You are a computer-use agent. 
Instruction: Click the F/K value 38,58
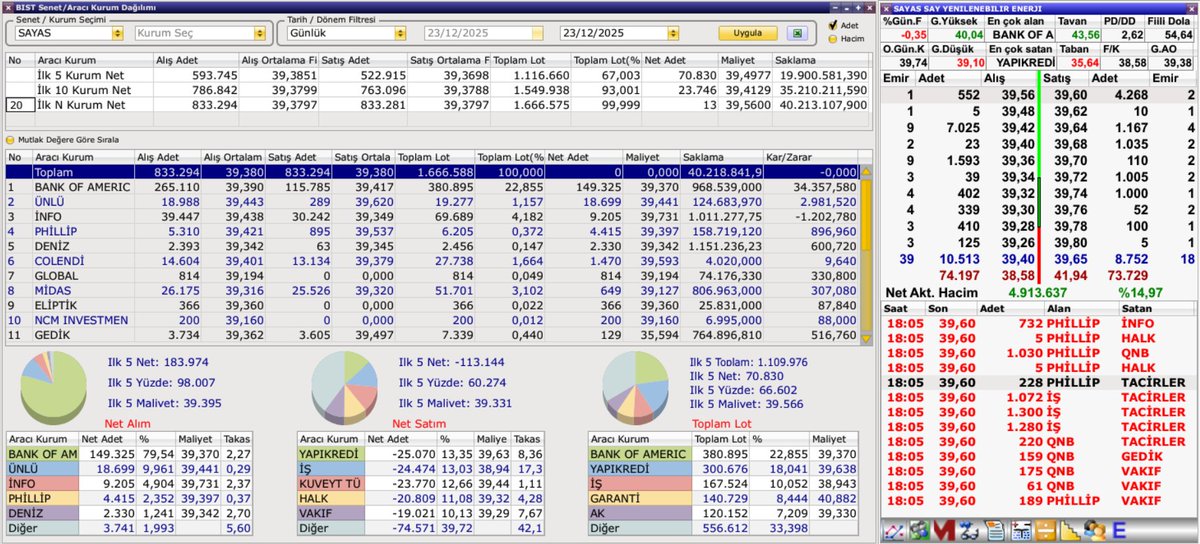pos(1132,61)
